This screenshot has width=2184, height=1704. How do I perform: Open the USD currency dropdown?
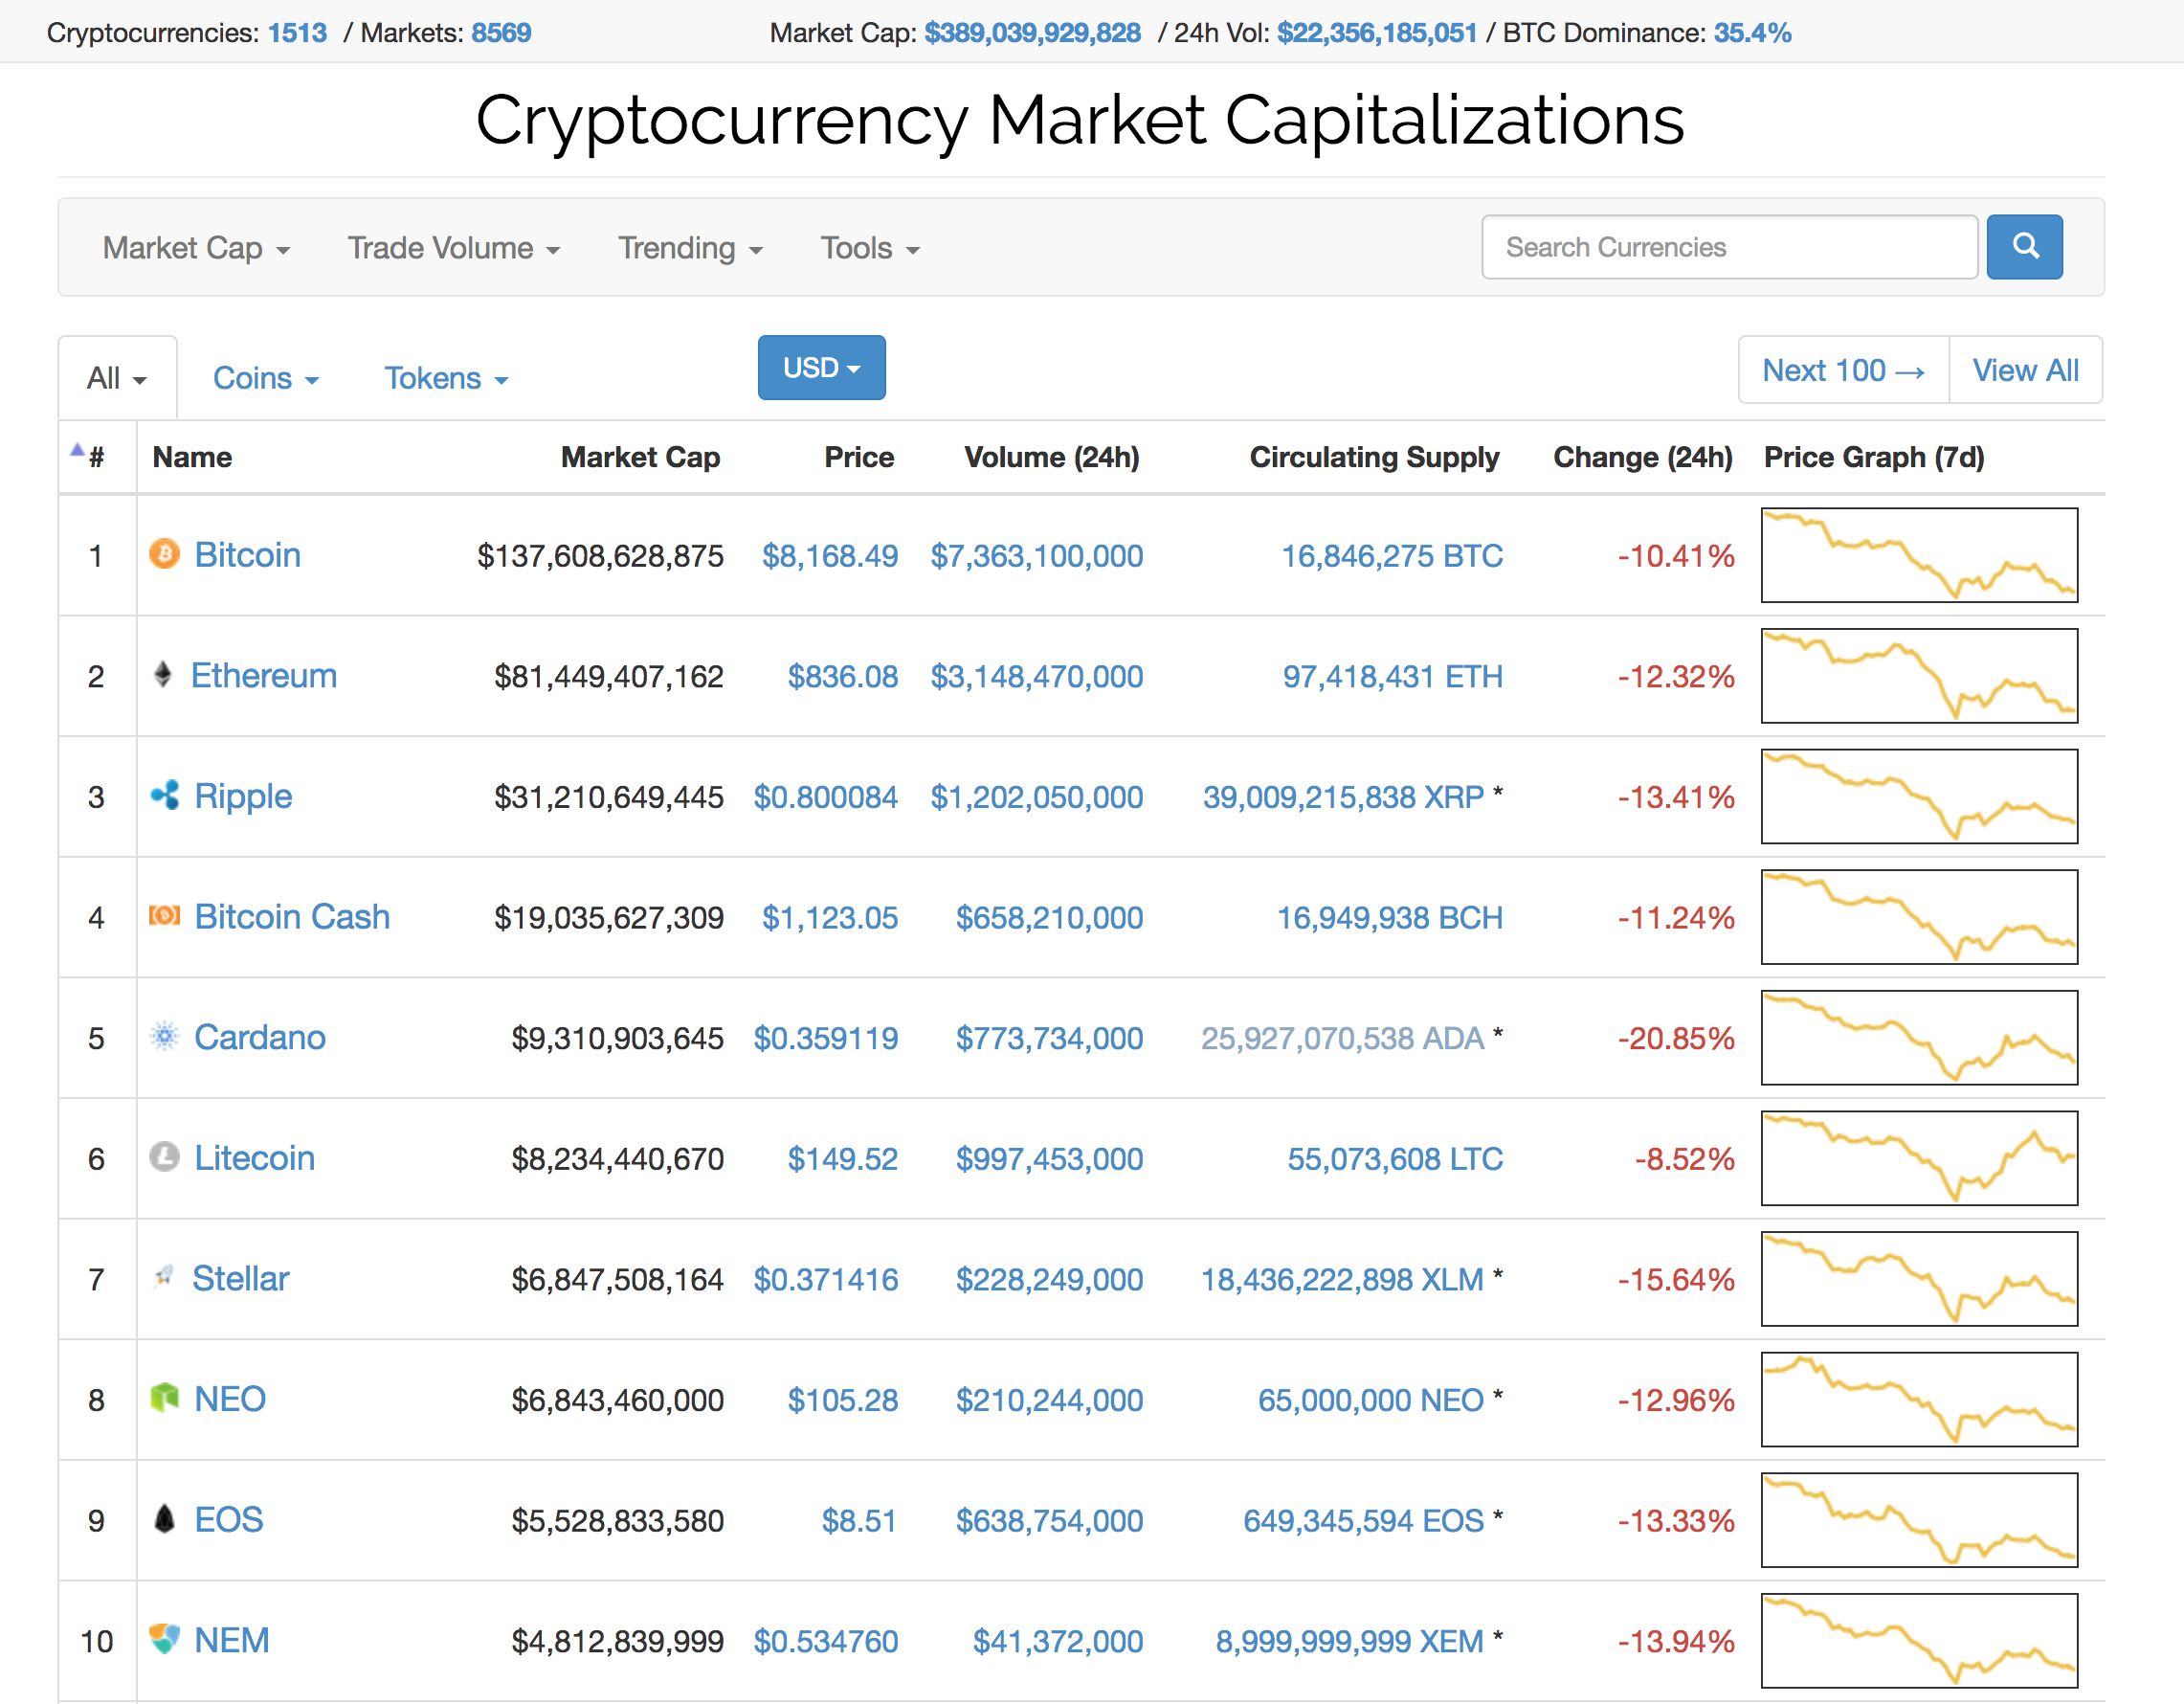pyautogui.click(x=821, y=368)
